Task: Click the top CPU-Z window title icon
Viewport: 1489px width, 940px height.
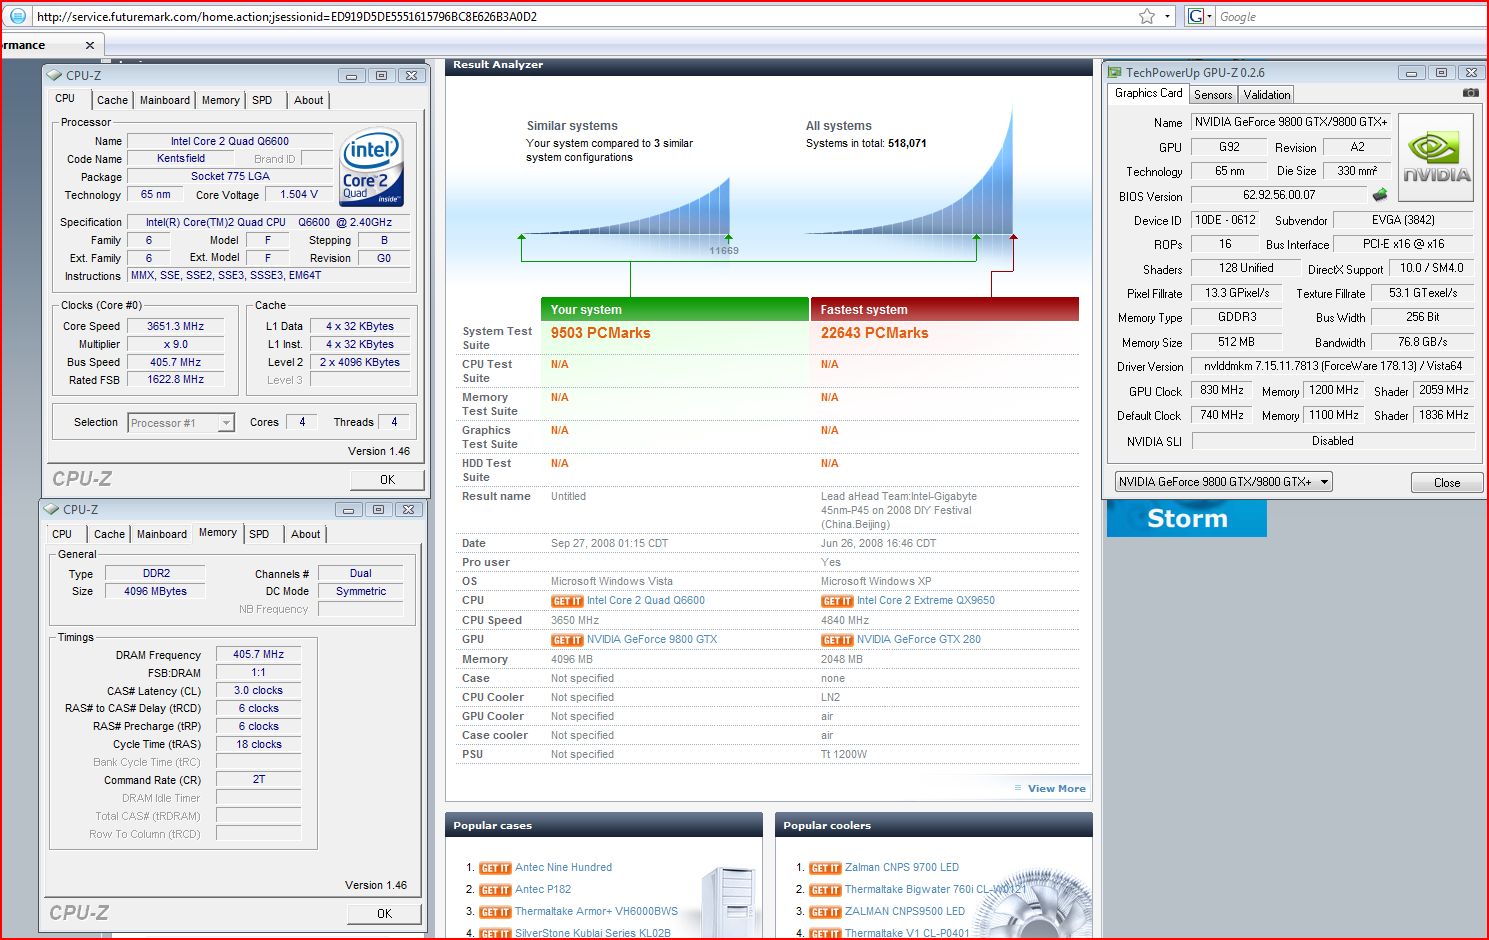Action: click(x=54, y=75)
